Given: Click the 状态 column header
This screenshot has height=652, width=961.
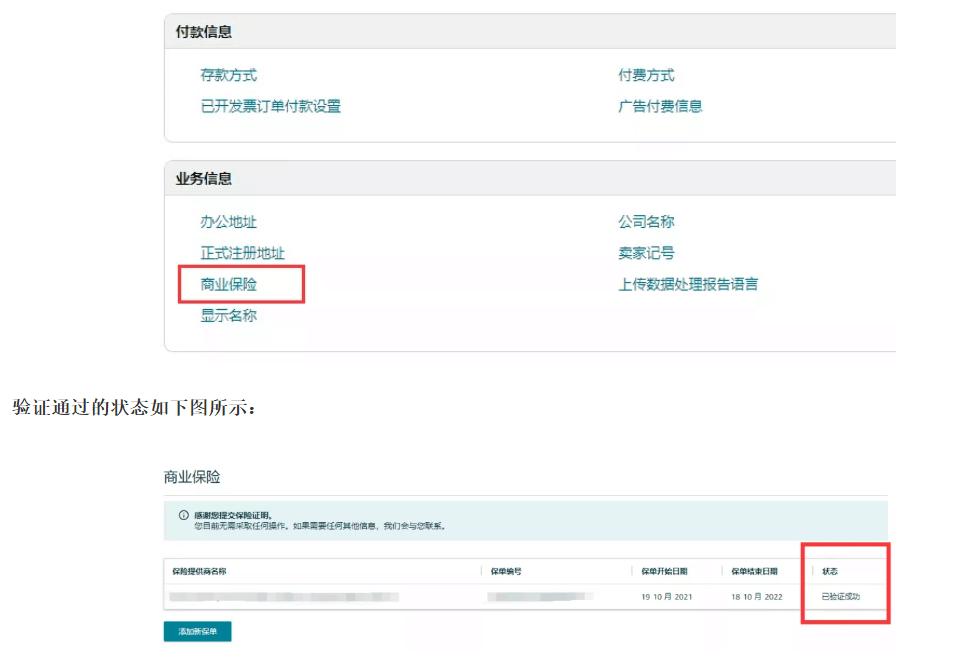Looking at the screenshot, I should [x=830, y=571].
